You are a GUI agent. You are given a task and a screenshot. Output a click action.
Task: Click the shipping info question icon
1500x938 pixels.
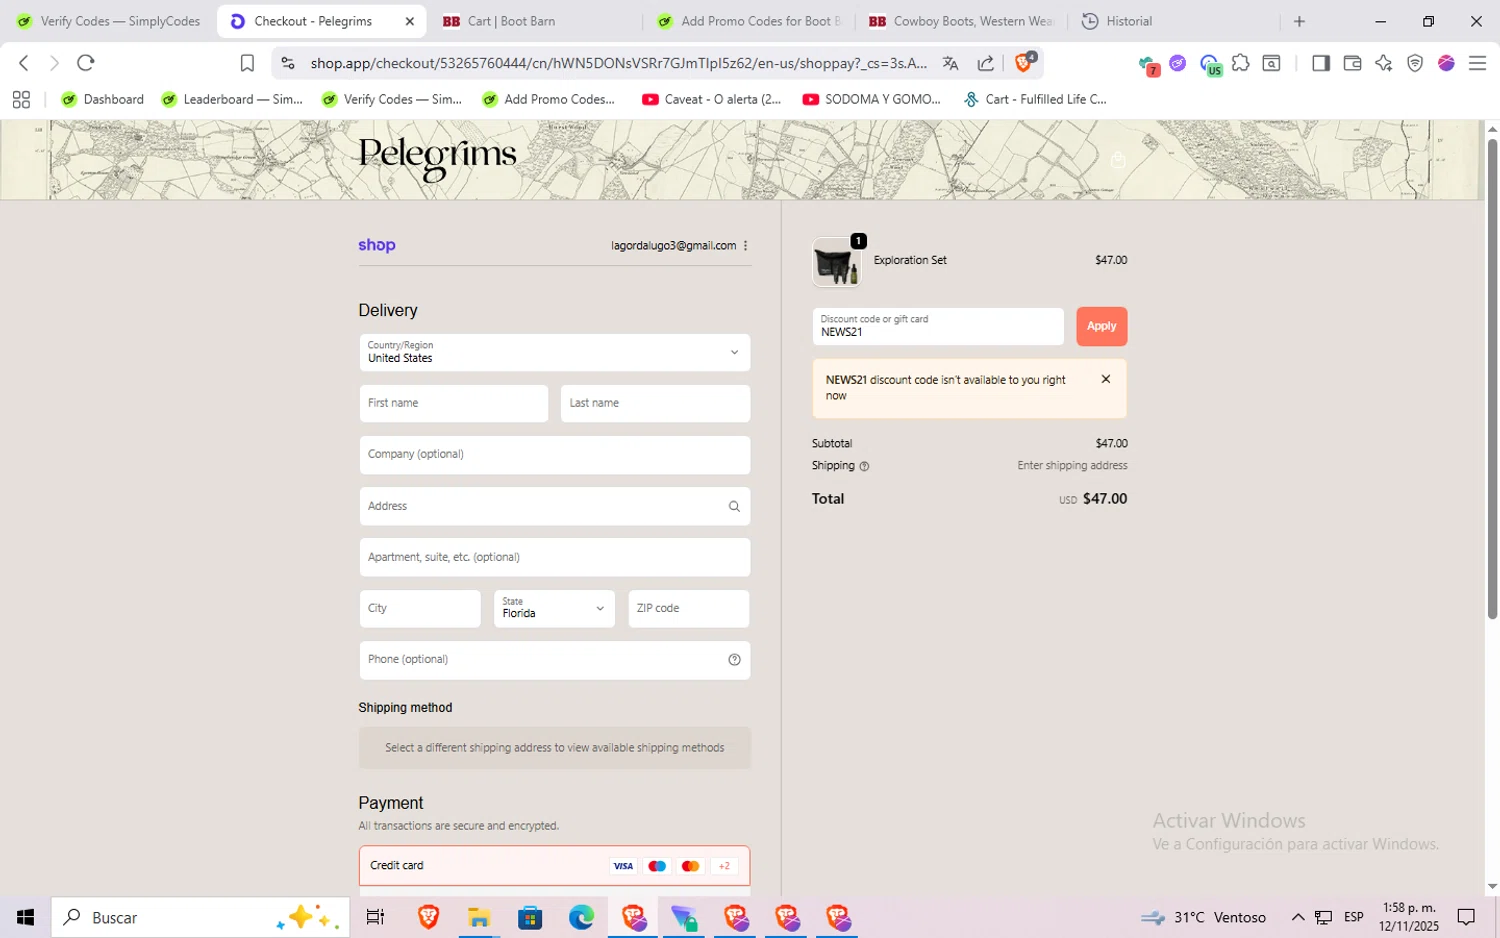click(865, 466)
